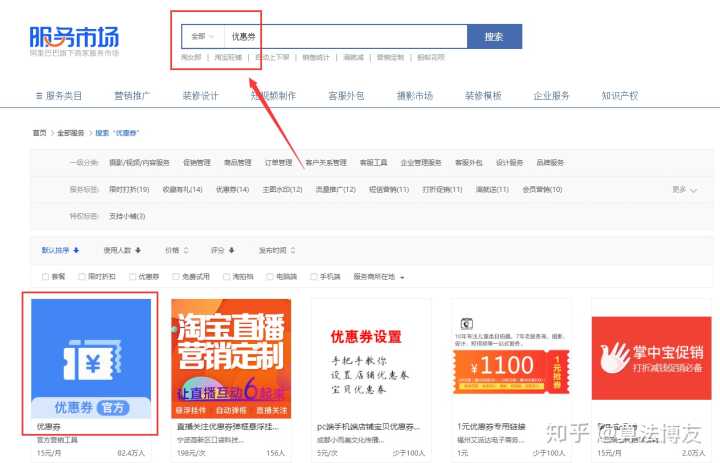Tick the 免费试用 checkbox
The height and width of the screenshot is (463, 720).
[176, 276]
